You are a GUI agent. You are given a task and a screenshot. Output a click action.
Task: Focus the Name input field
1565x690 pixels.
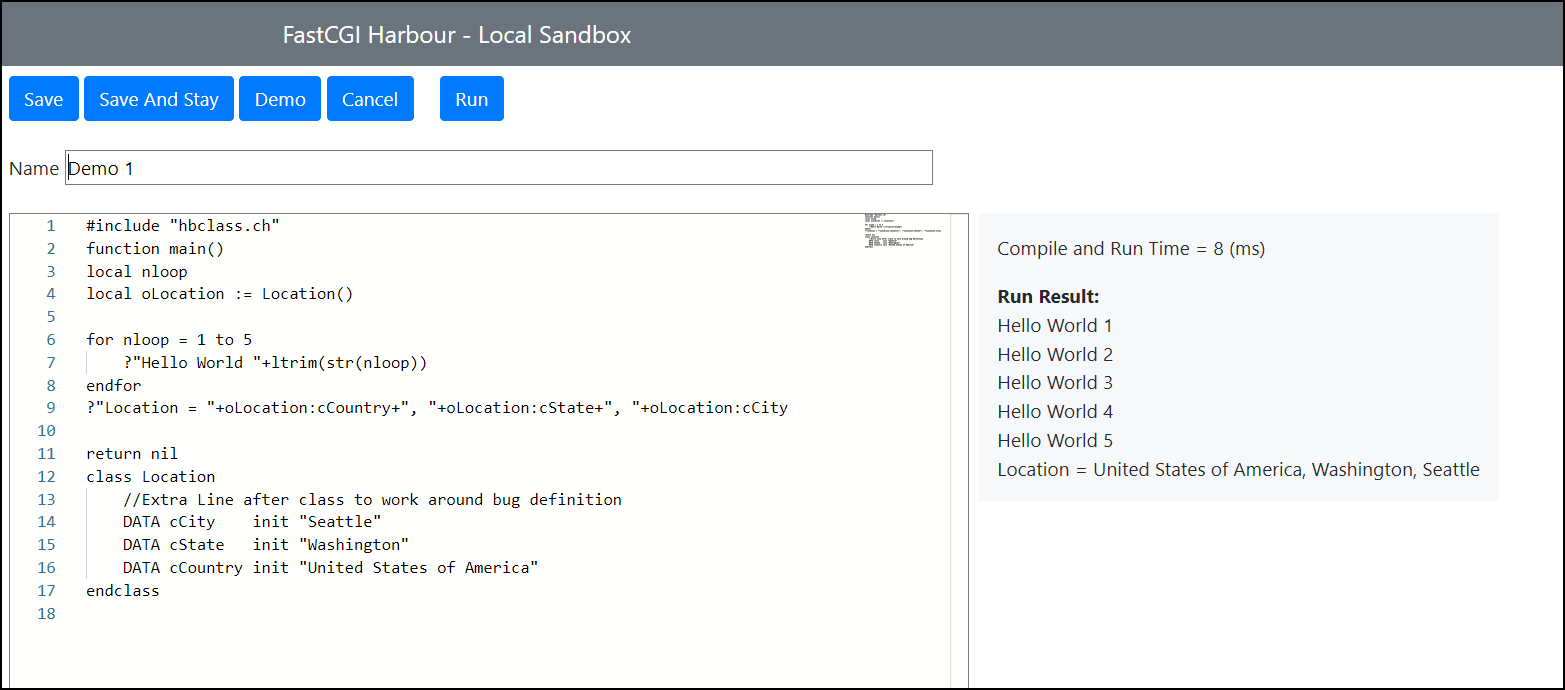coord(498,168)
